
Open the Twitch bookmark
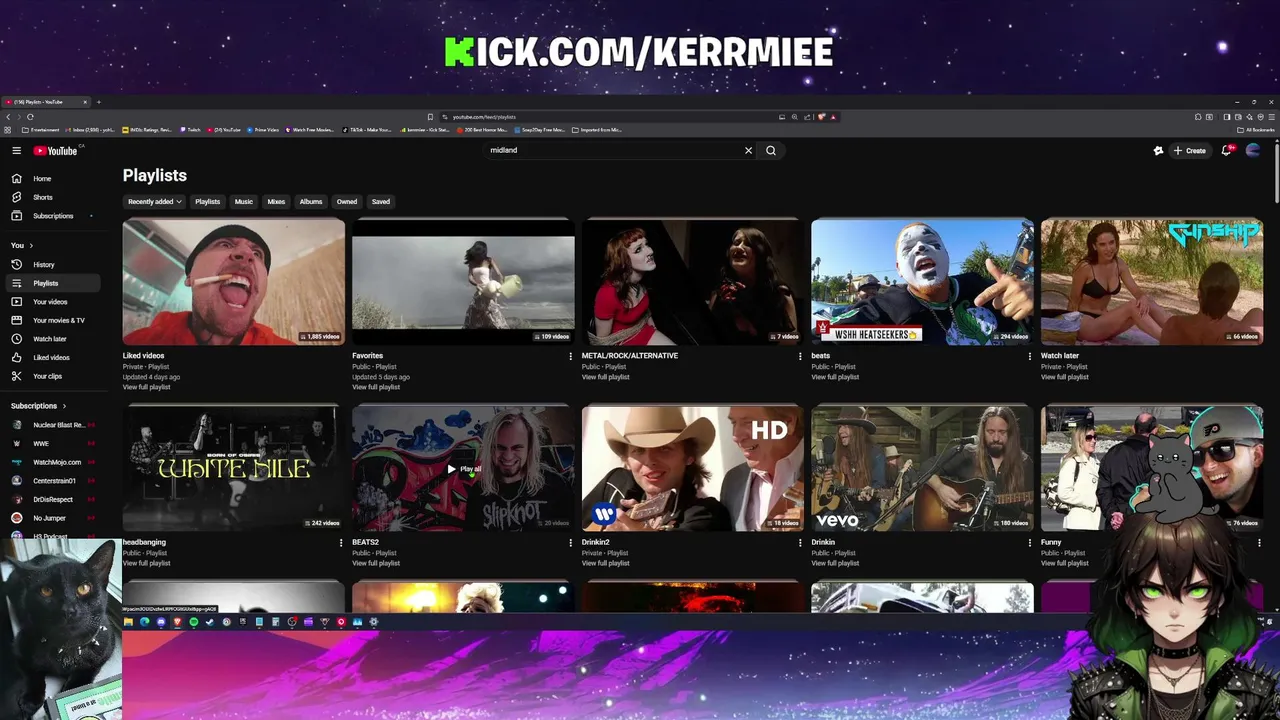point(191,130)
